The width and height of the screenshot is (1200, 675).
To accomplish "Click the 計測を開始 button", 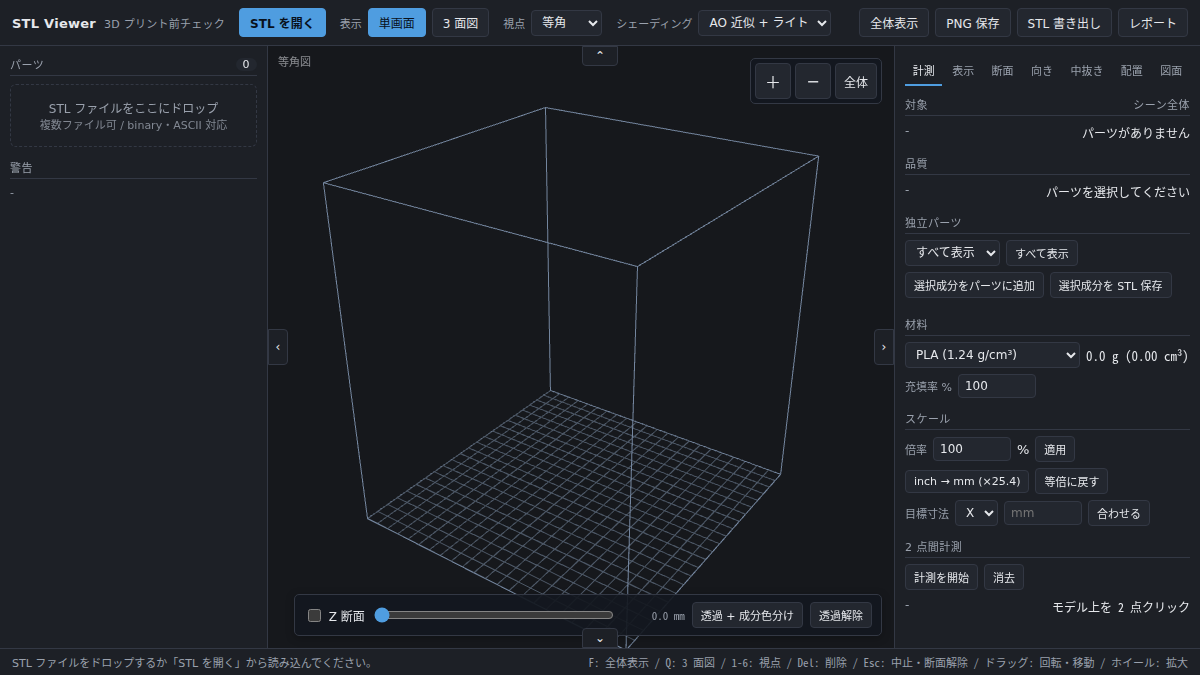I will pyautogui.click(x=941, y=577).
